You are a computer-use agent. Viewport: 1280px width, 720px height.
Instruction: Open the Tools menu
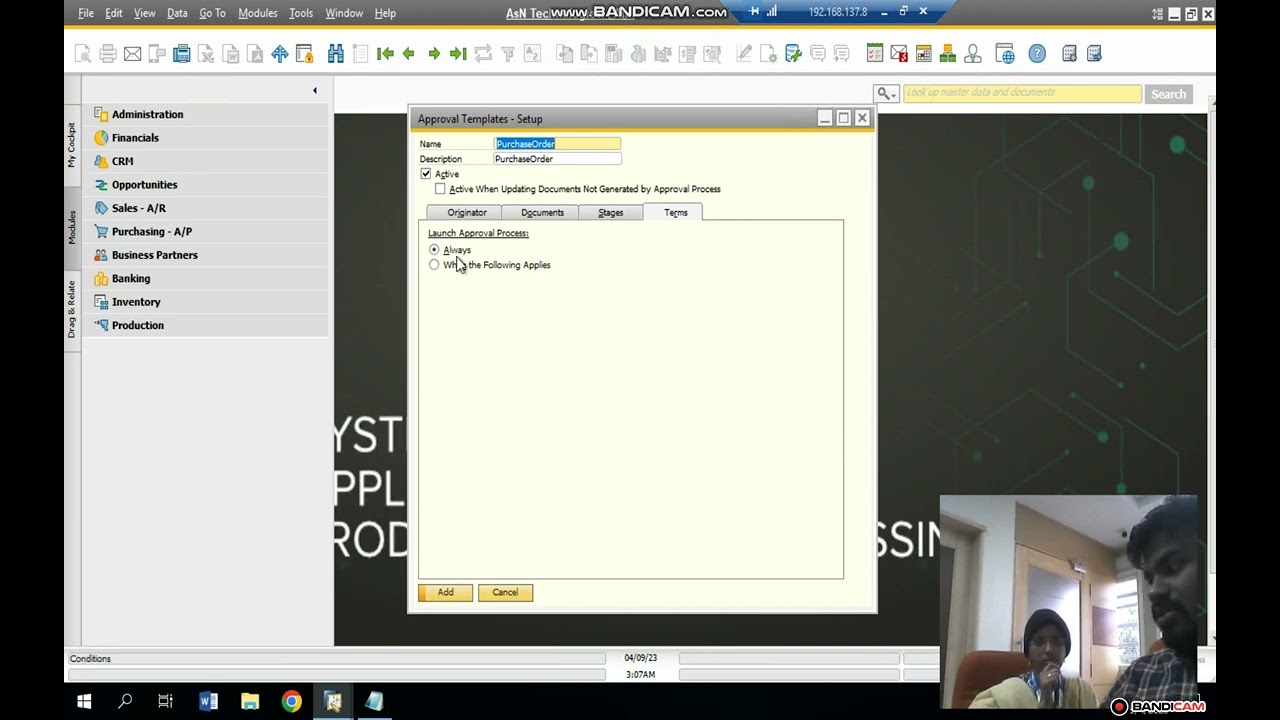(301, 13)
